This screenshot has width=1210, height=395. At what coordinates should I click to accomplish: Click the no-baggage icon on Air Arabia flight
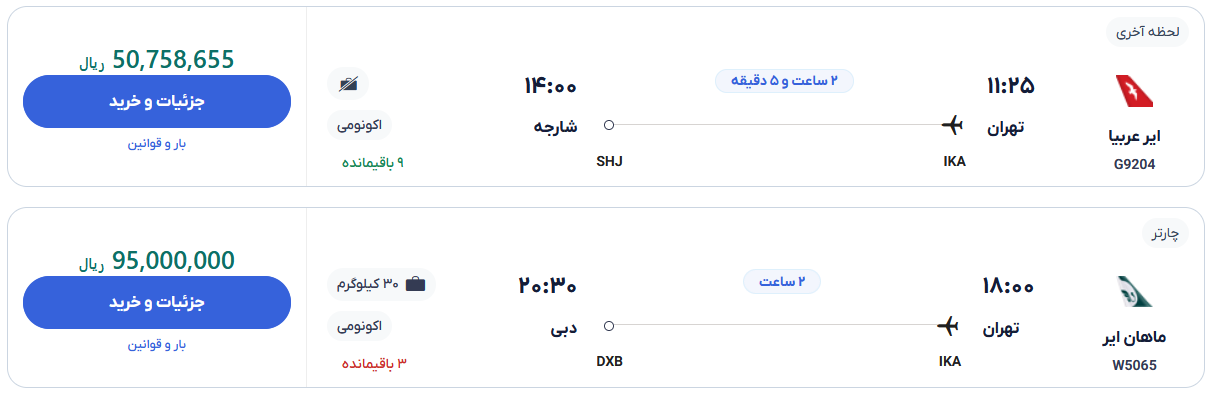(348, 84)
